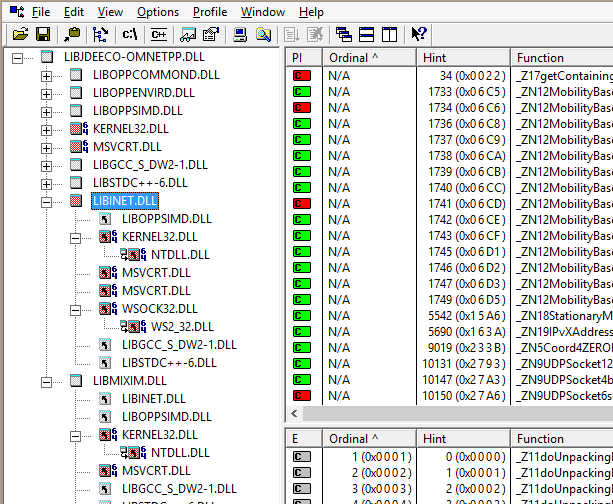The height and width of the screenshot is (504, 613).
Task: Select the NTDLL.DLL node under LIBINET.DLL
Action: tap(180, 255)
